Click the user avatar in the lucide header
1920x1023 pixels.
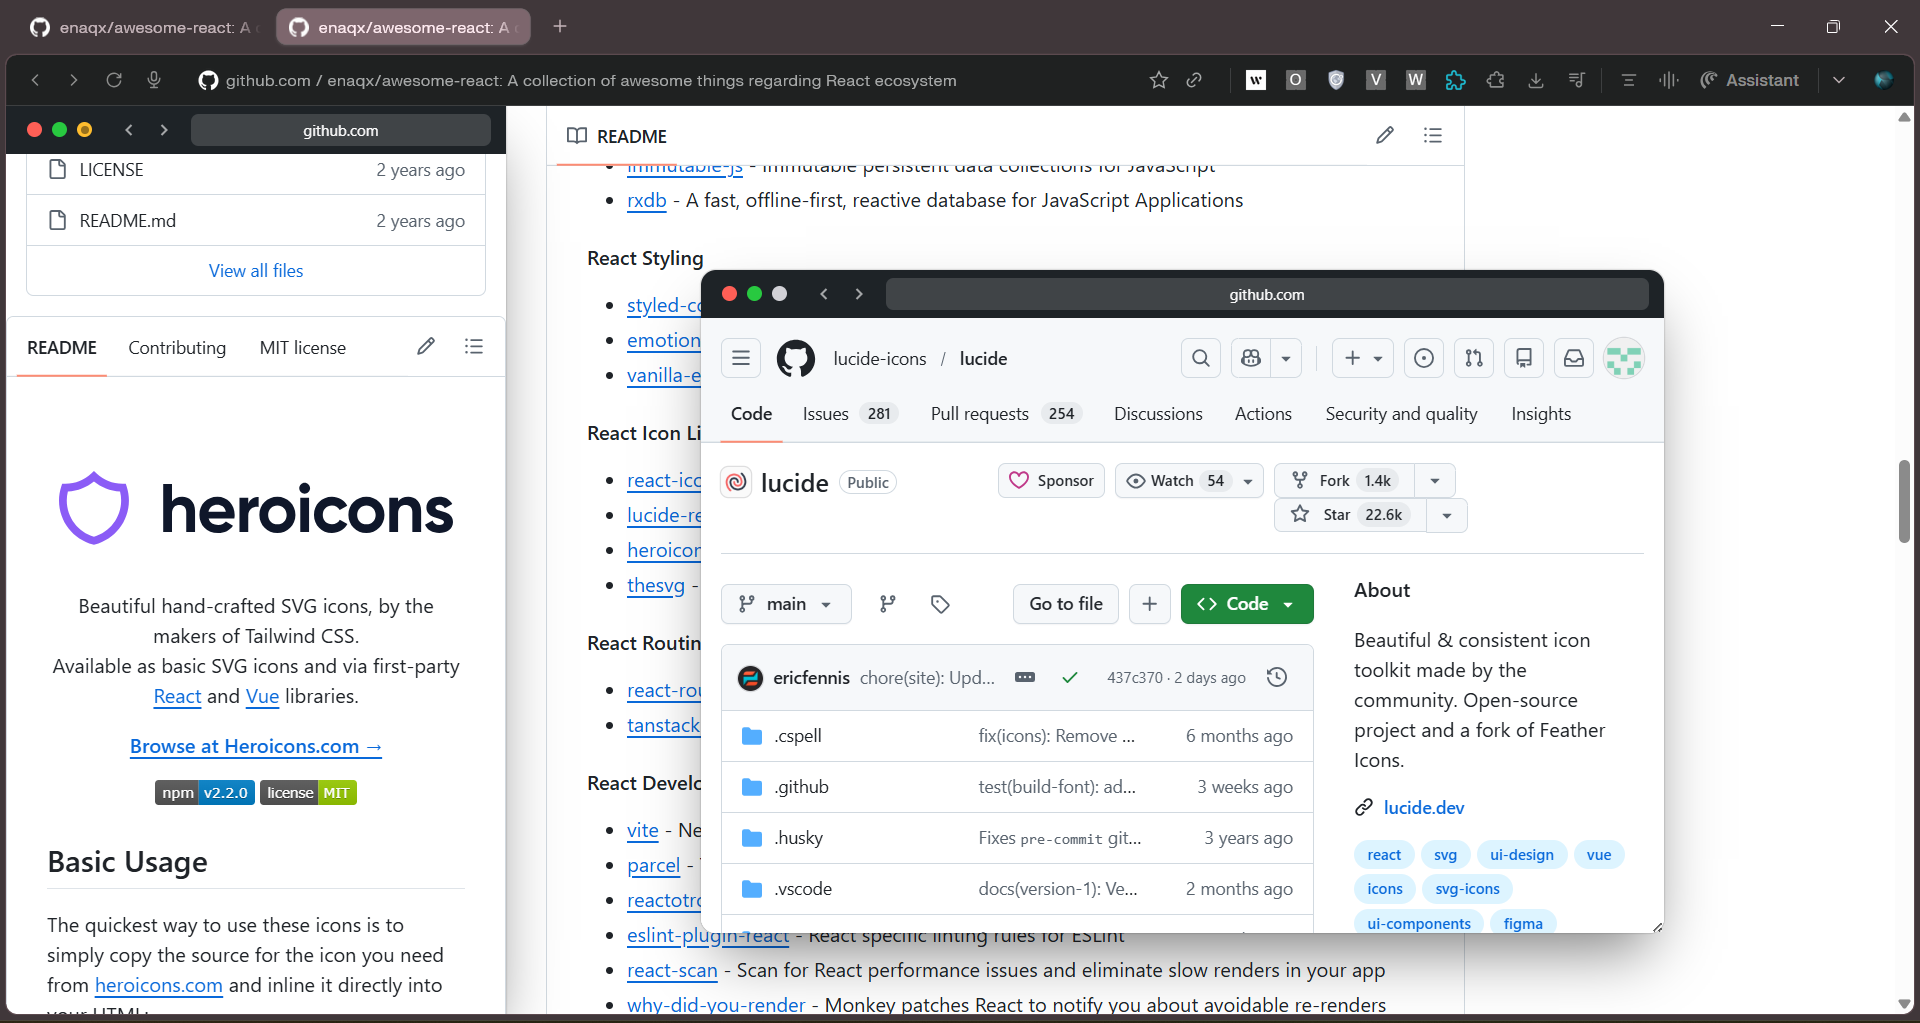point(1624,358)
